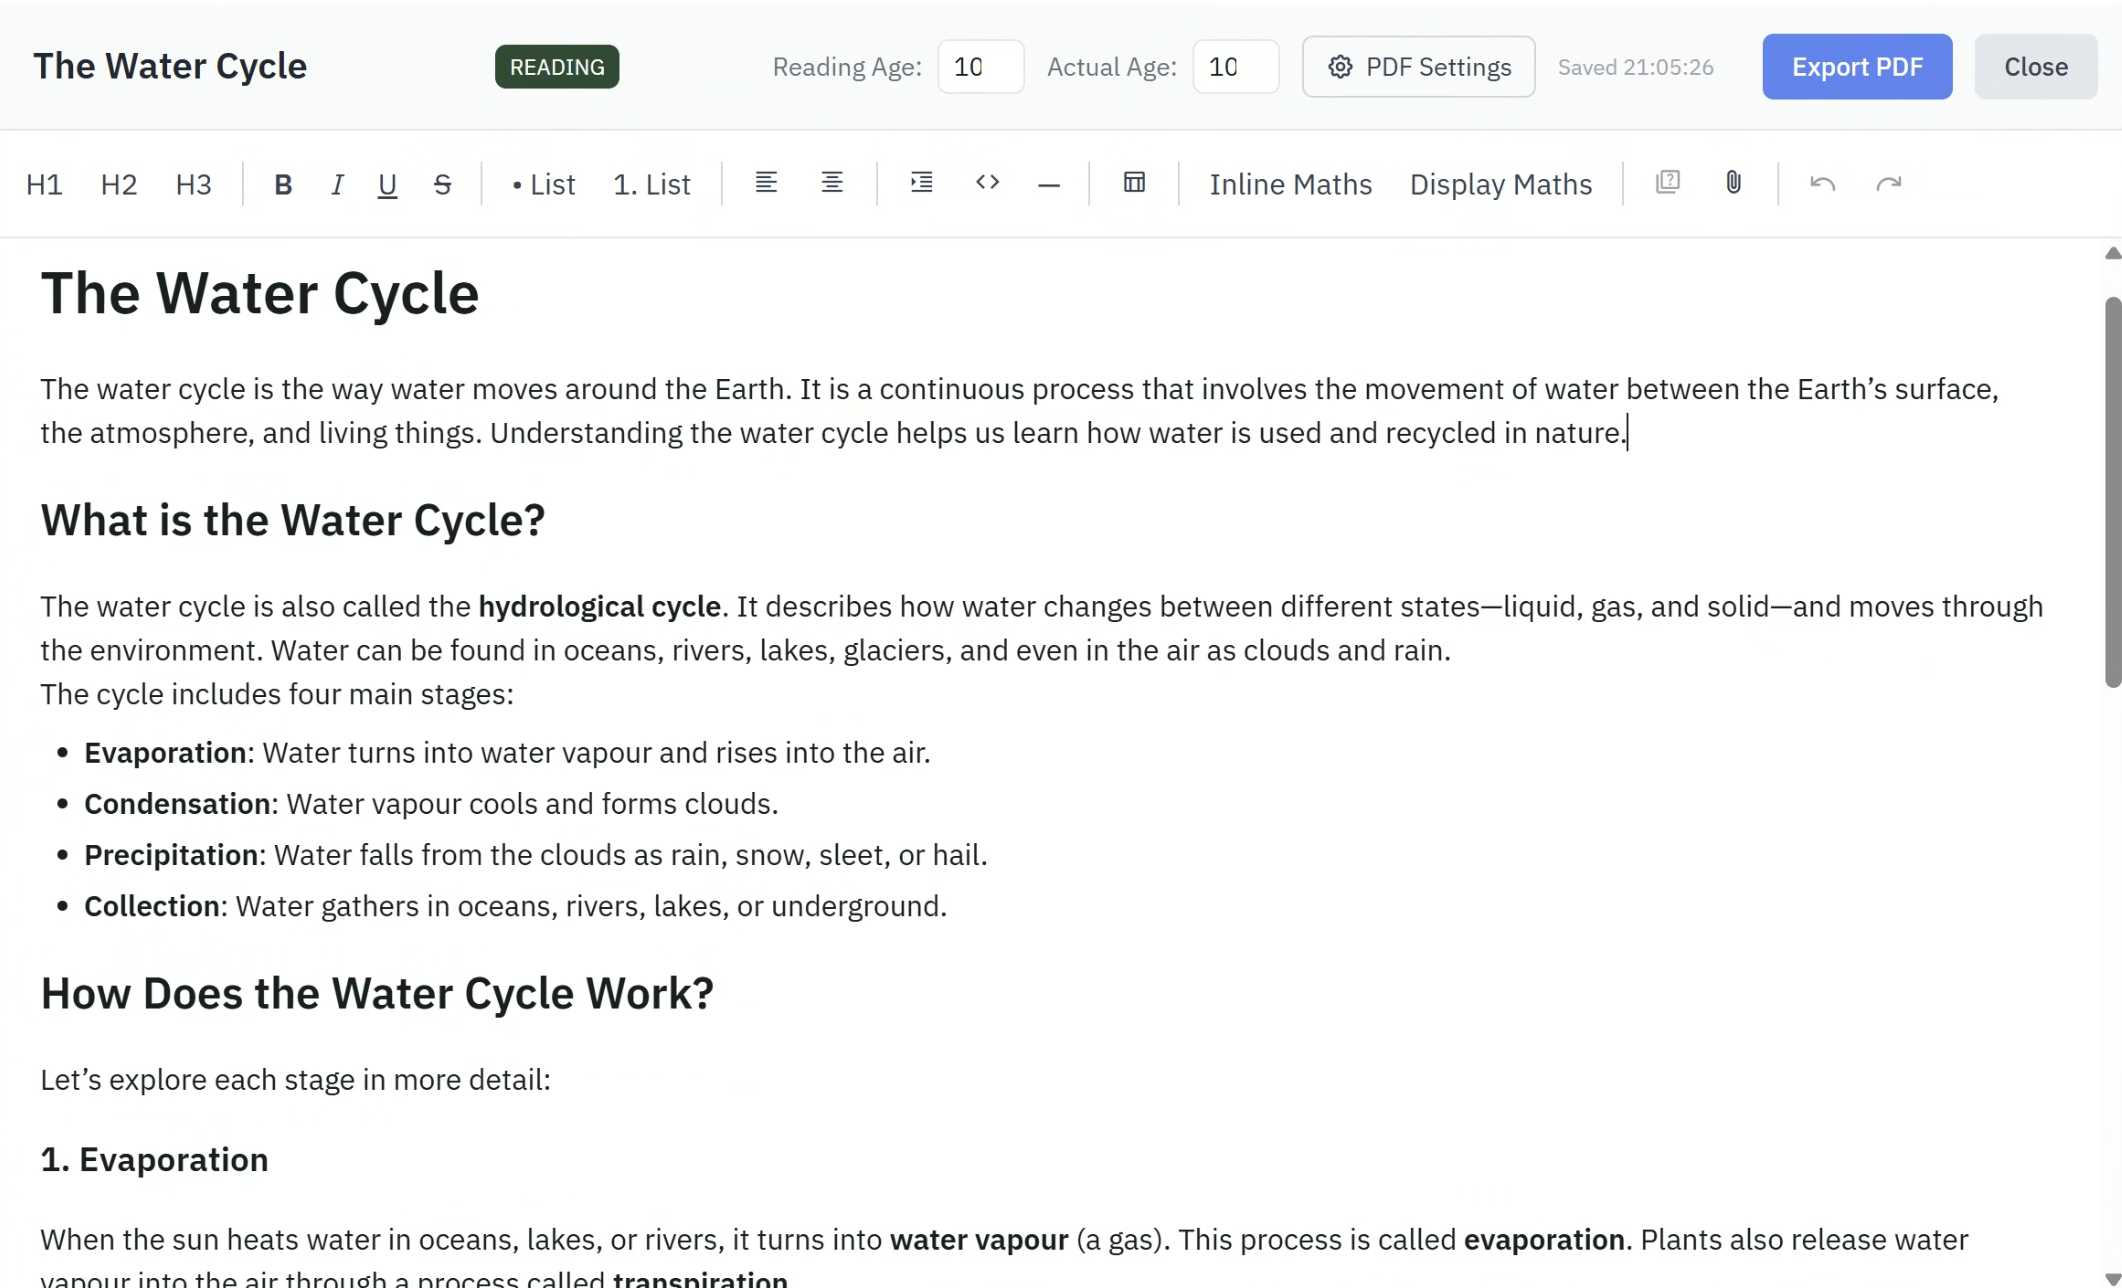Insert an Inline Maths expression

click(1290, 184)
